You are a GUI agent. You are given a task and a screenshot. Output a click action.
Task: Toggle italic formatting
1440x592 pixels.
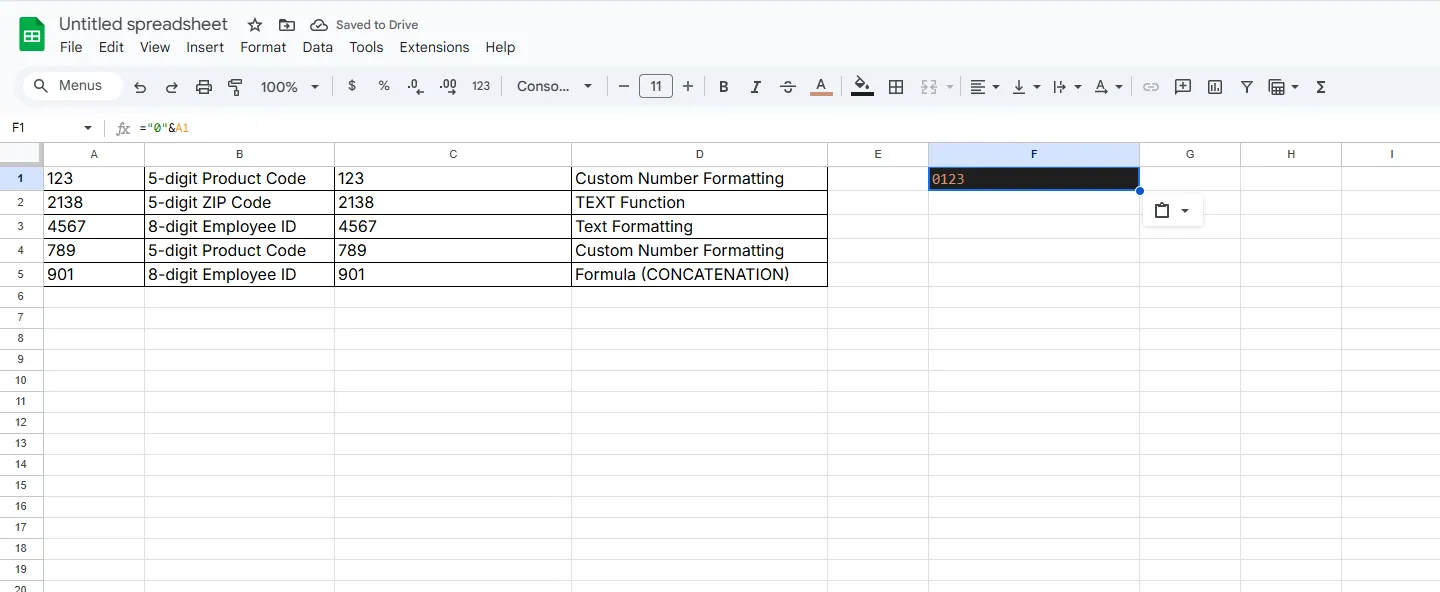pos(756,87)
